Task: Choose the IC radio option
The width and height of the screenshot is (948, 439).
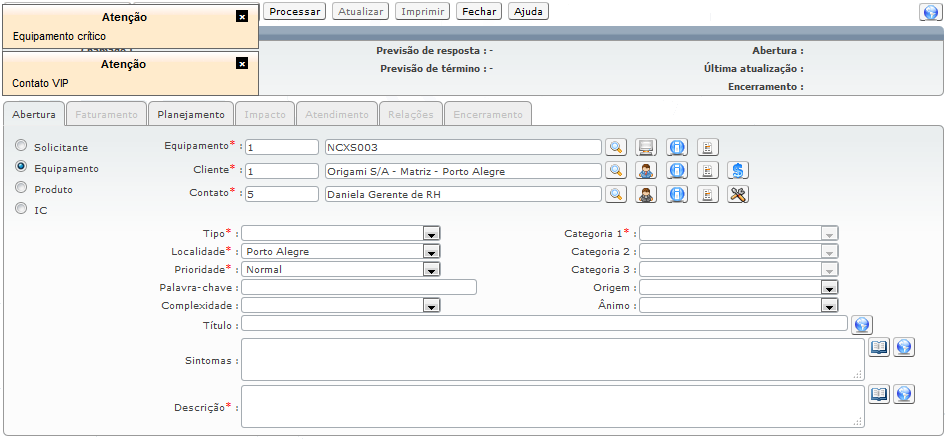Action: tap(20, 210)
